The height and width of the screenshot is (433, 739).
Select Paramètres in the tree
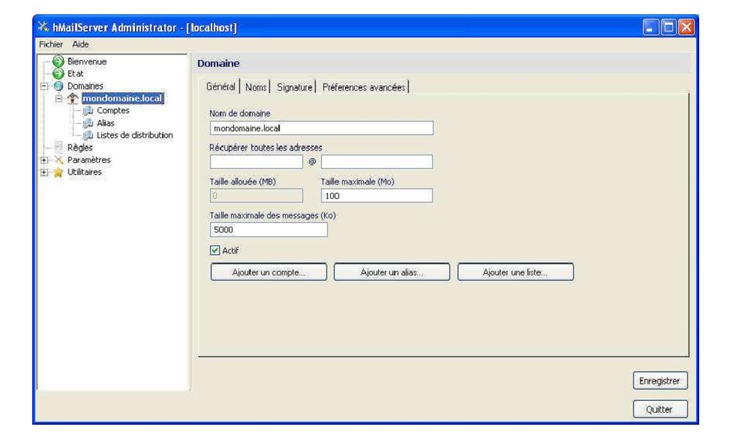tap(89, 160)
